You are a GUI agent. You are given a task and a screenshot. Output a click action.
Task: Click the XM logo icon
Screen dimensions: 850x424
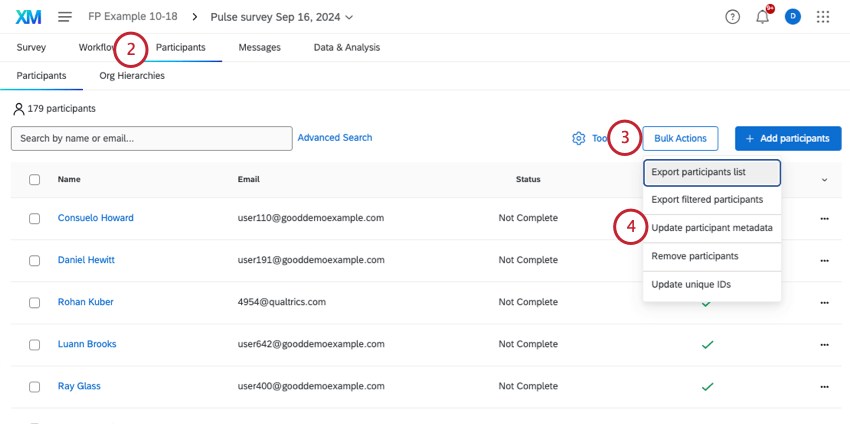point(28,17)
